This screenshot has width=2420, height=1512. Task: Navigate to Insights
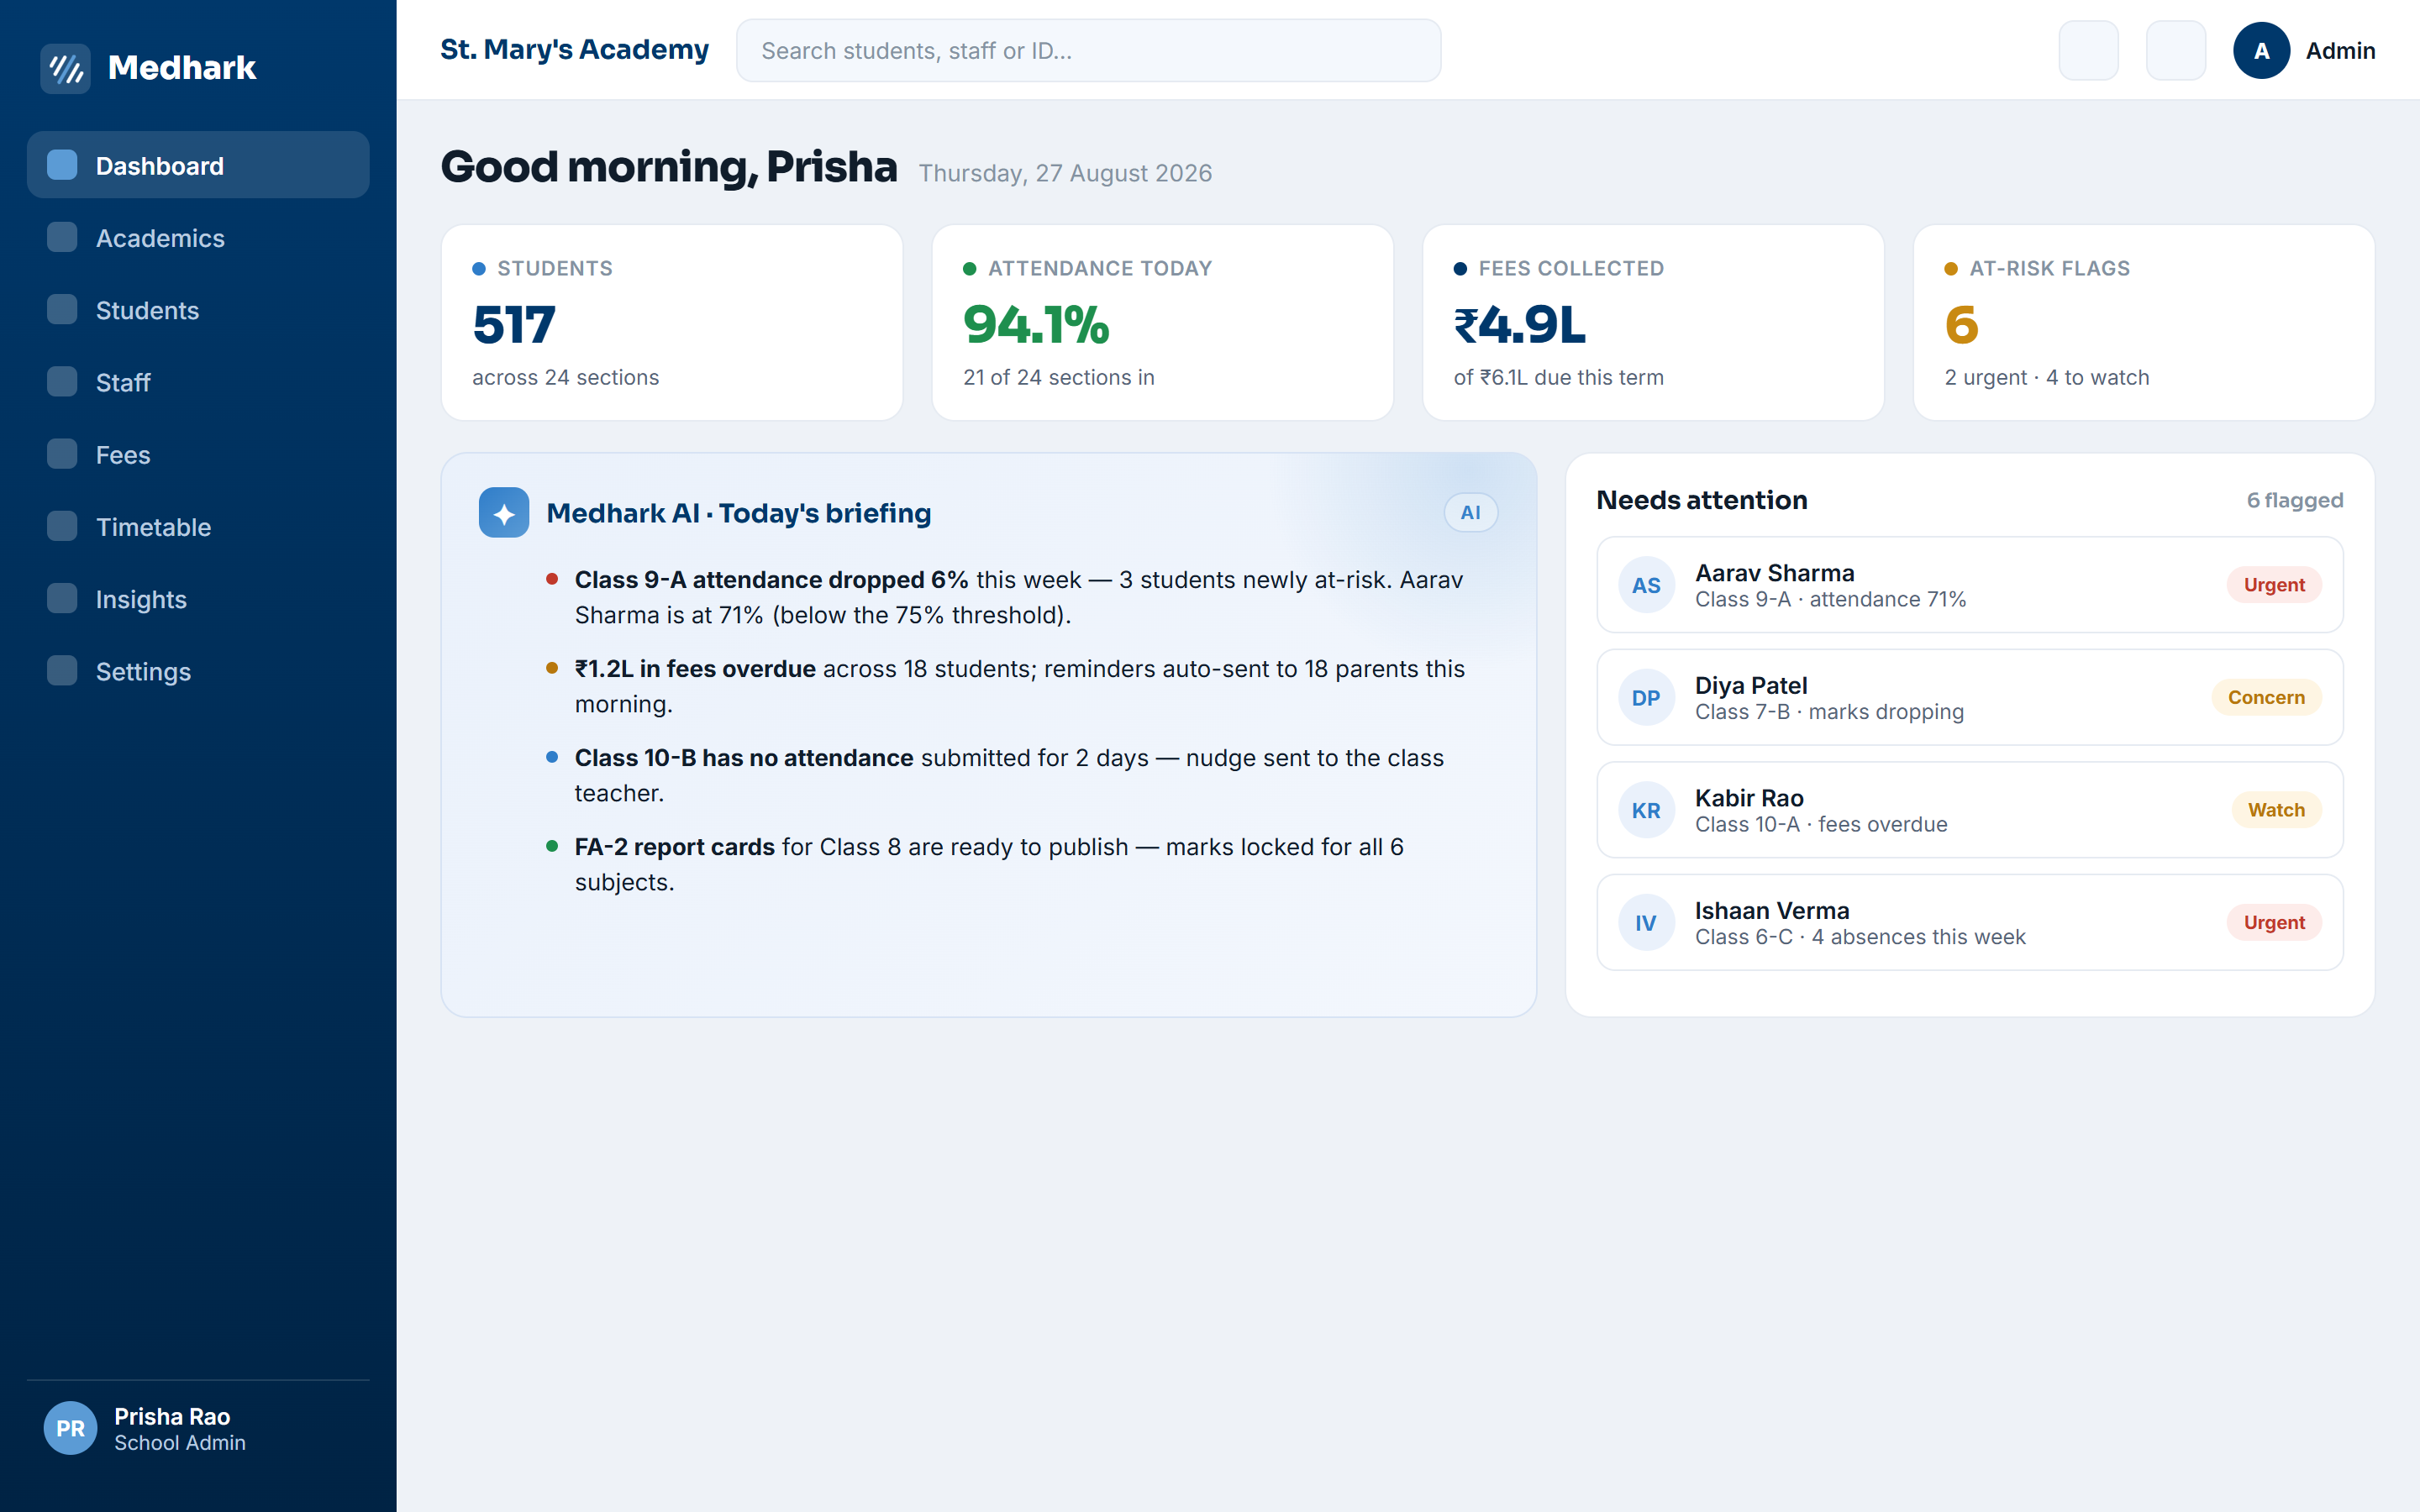coord(198,598)
